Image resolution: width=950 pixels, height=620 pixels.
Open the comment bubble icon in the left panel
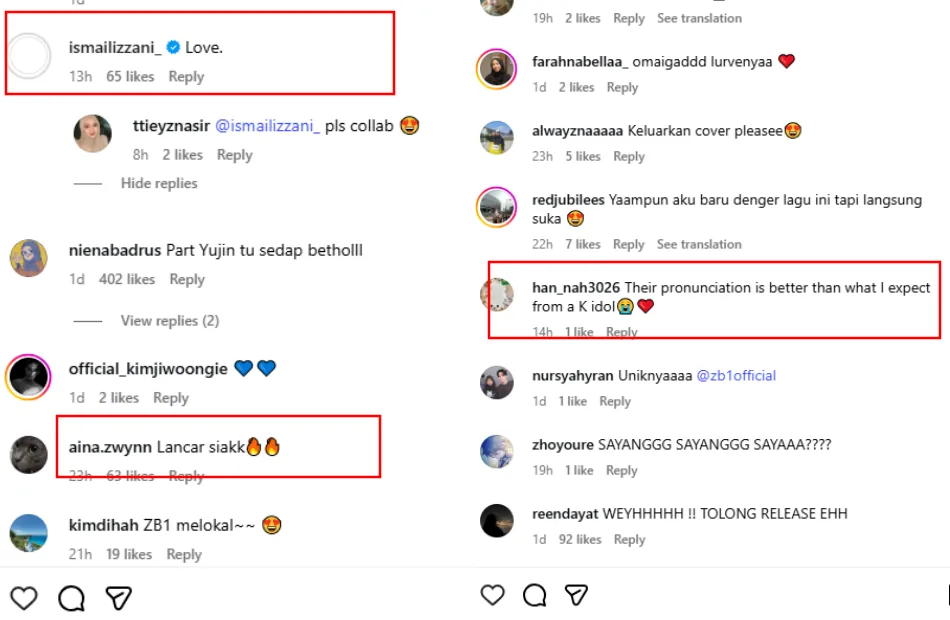pyautogui.click(x=71, y=598)
